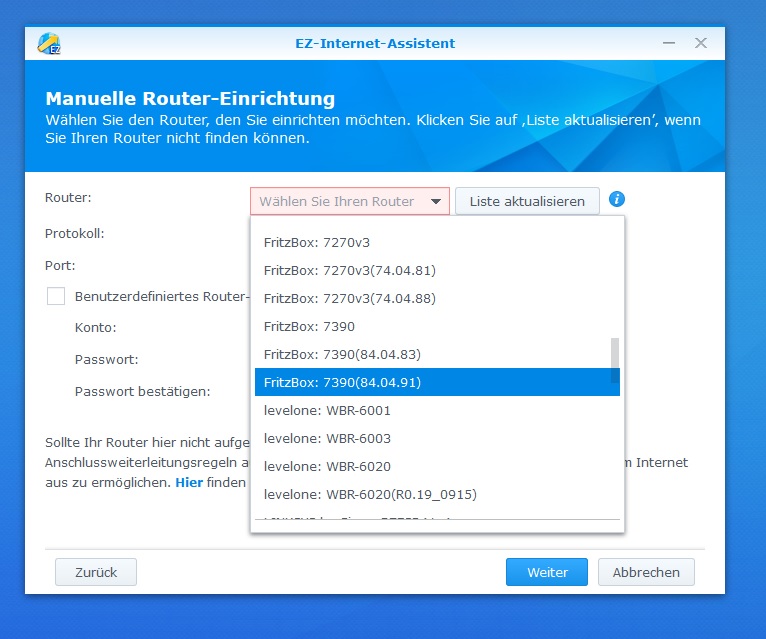
Task: Close the EZ-Internet-Assistent window
Action: click(701, 43)
